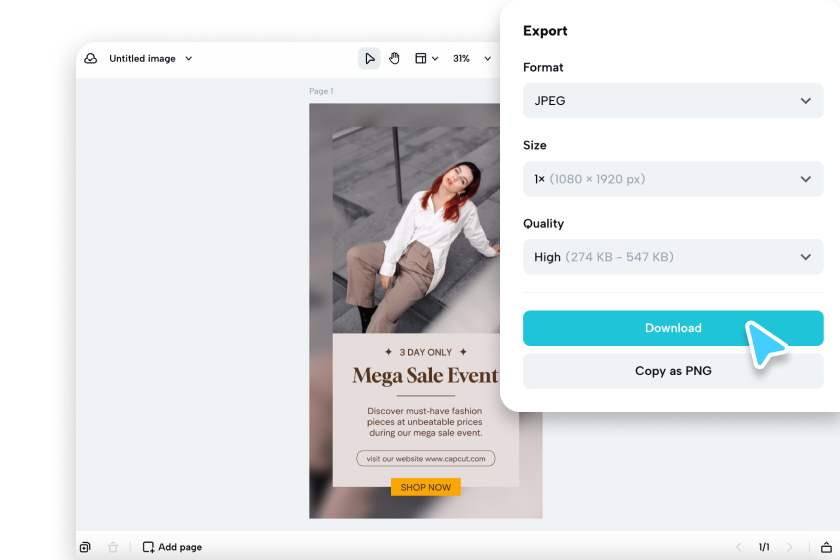
Task: Click the page panel icon at bottom right
Action: (826, 547)
